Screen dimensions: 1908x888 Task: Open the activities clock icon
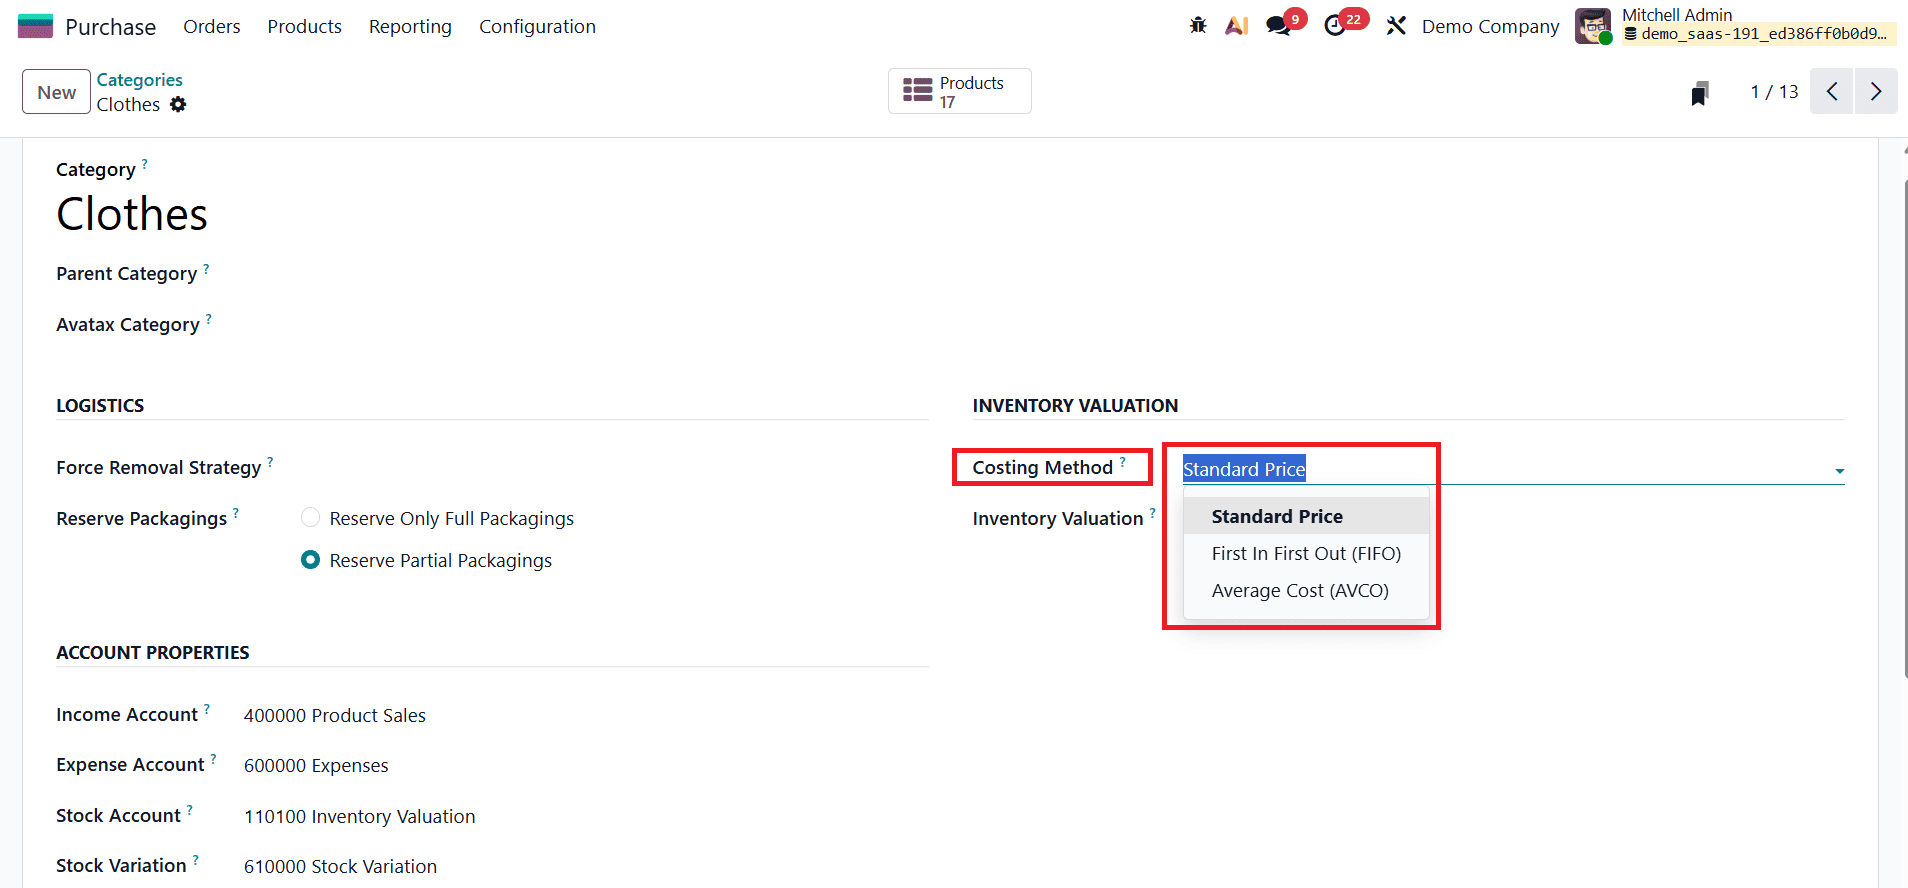pos(1335,26)
